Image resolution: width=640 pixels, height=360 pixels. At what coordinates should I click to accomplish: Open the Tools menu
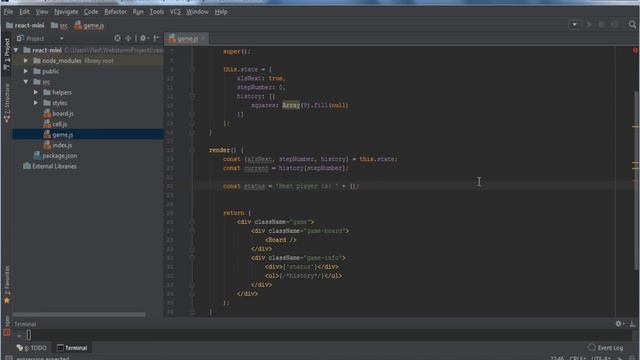click(x=156, y=12)
